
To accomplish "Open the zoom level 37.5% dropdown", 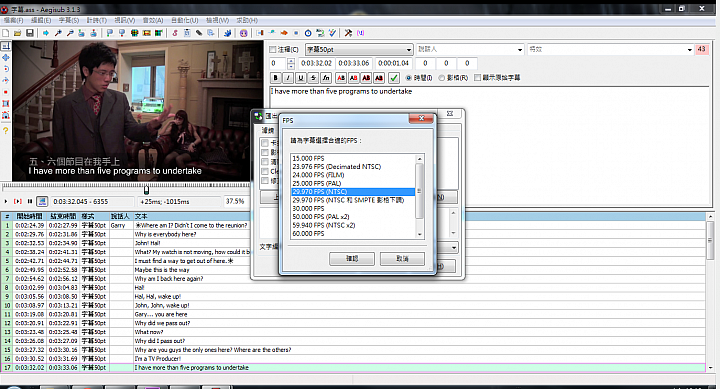I will [x=236, y=202].
